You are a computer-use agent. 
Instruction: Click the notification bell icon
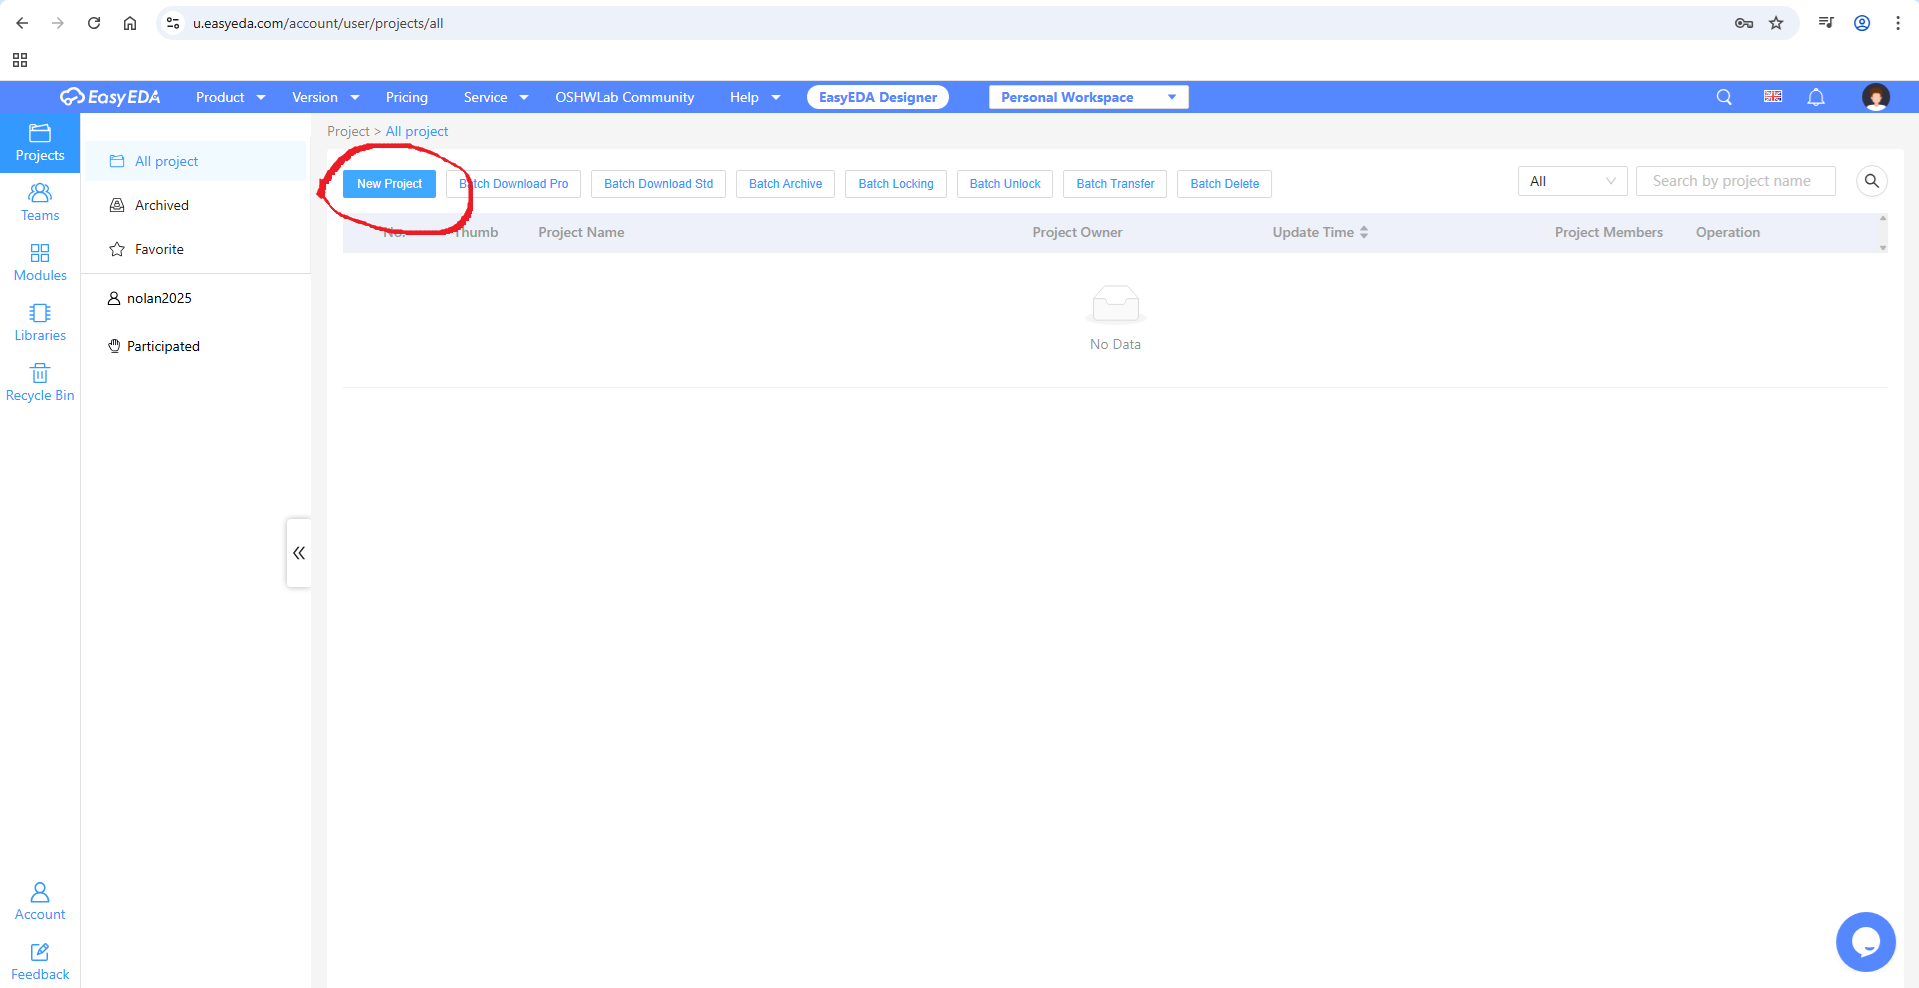point(1816,97)
